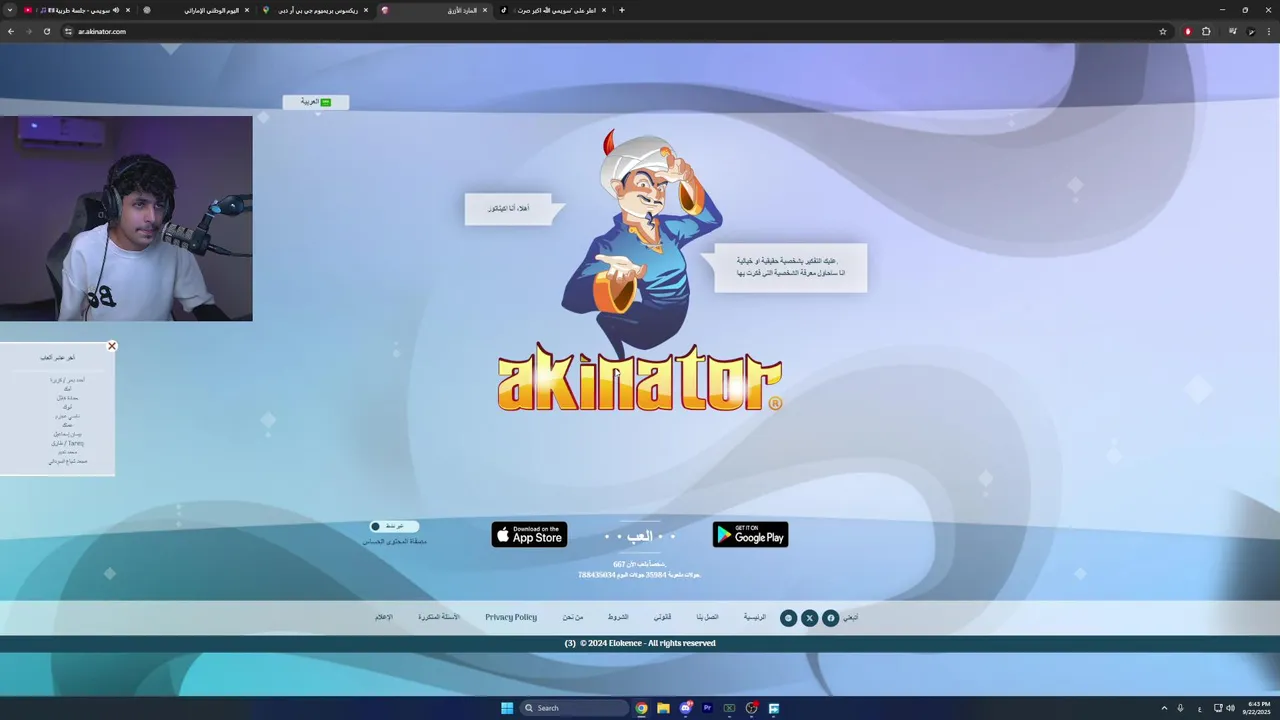Image resolution: width=1280 pixels, height=720 pixels.
Task: Open the الإعلام media footer link
Action: 383,618
